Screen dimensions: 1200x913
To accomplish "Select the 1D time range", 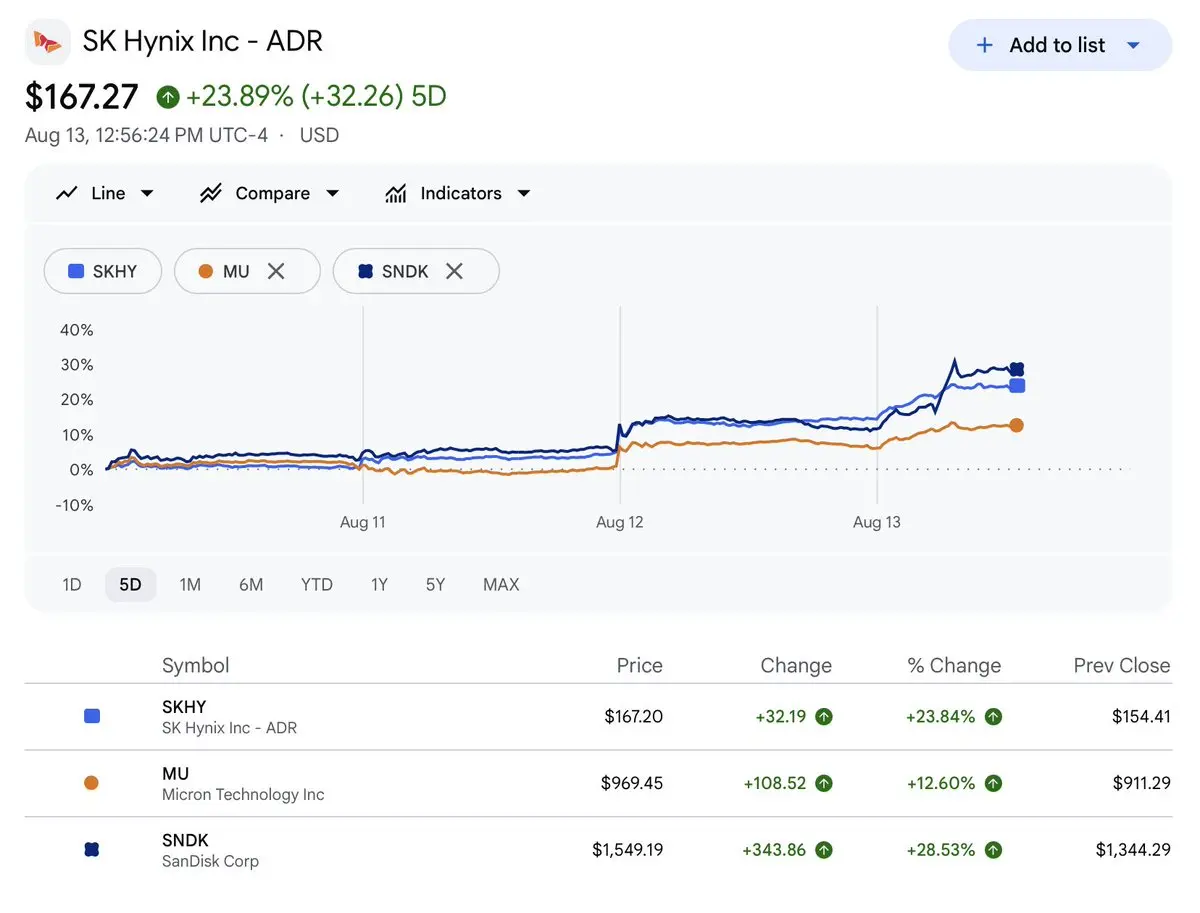I will point(72,584).
